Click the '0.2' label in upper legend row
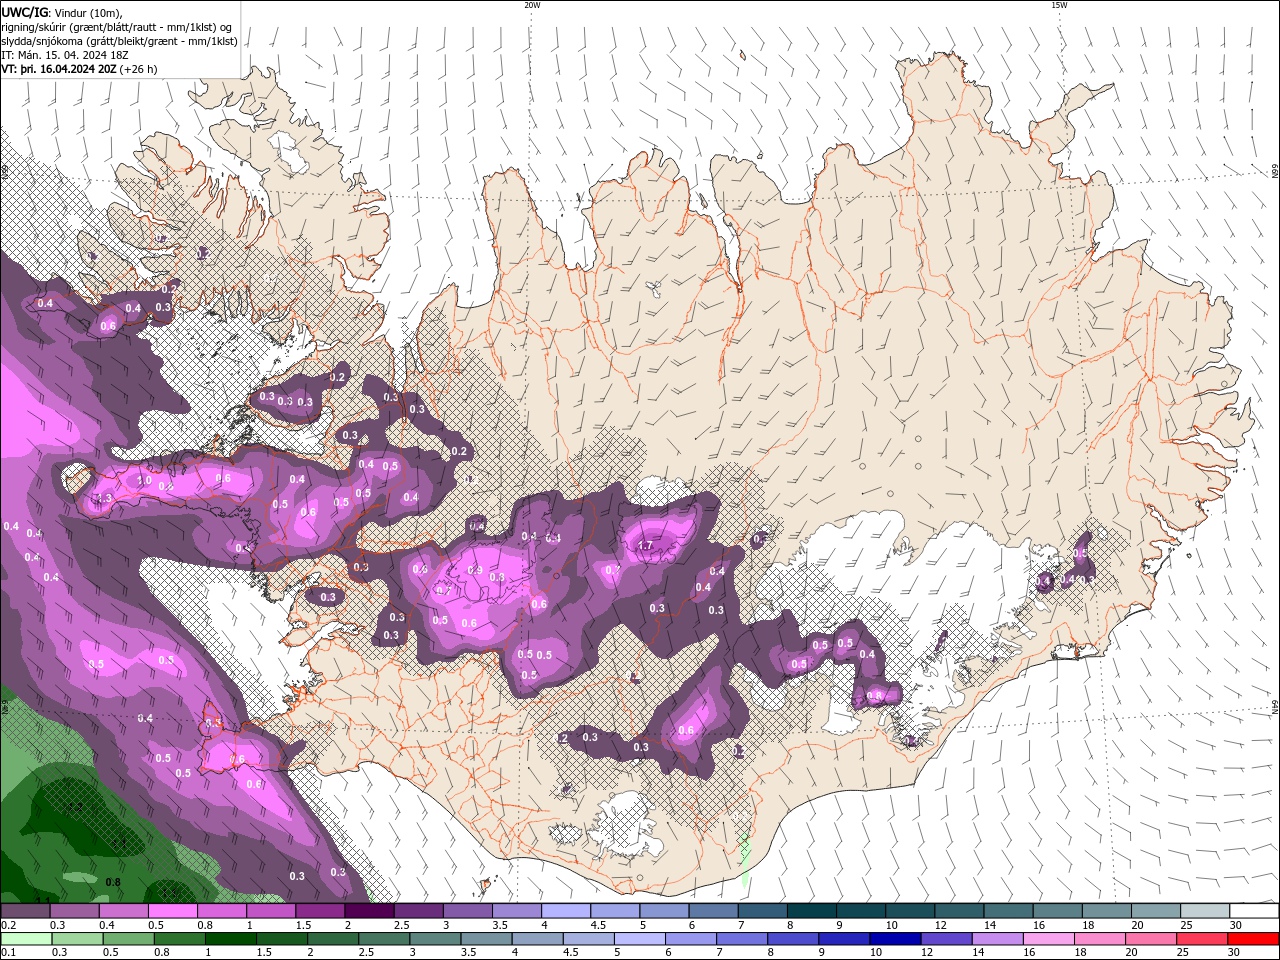Image resolution: width=1280 pixels, height=960 pixels. pyautogui.click(x=7, y=925)
